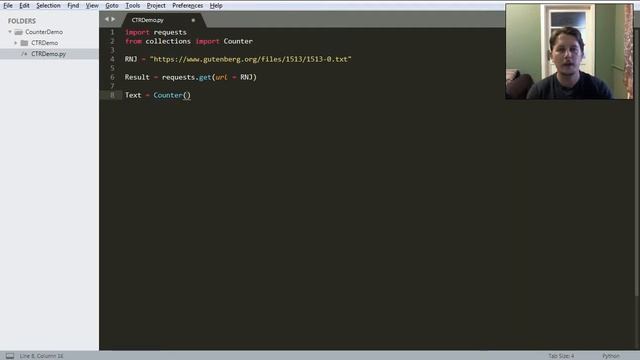Click Counter() on line 8

click(172, 95)
